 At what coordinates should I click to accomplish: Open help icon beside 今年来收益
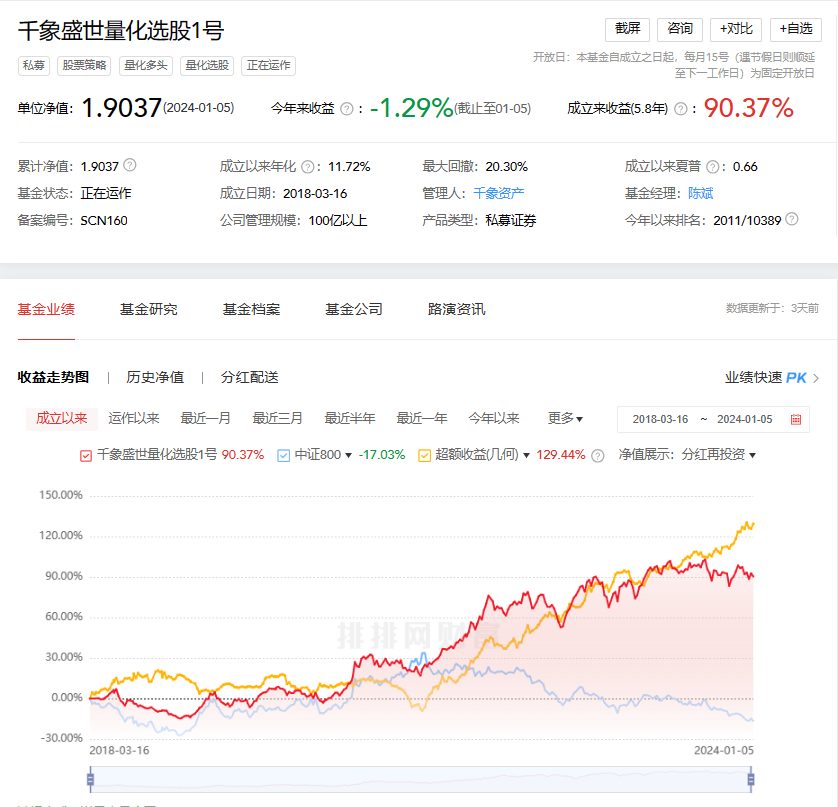coord(347,109)
